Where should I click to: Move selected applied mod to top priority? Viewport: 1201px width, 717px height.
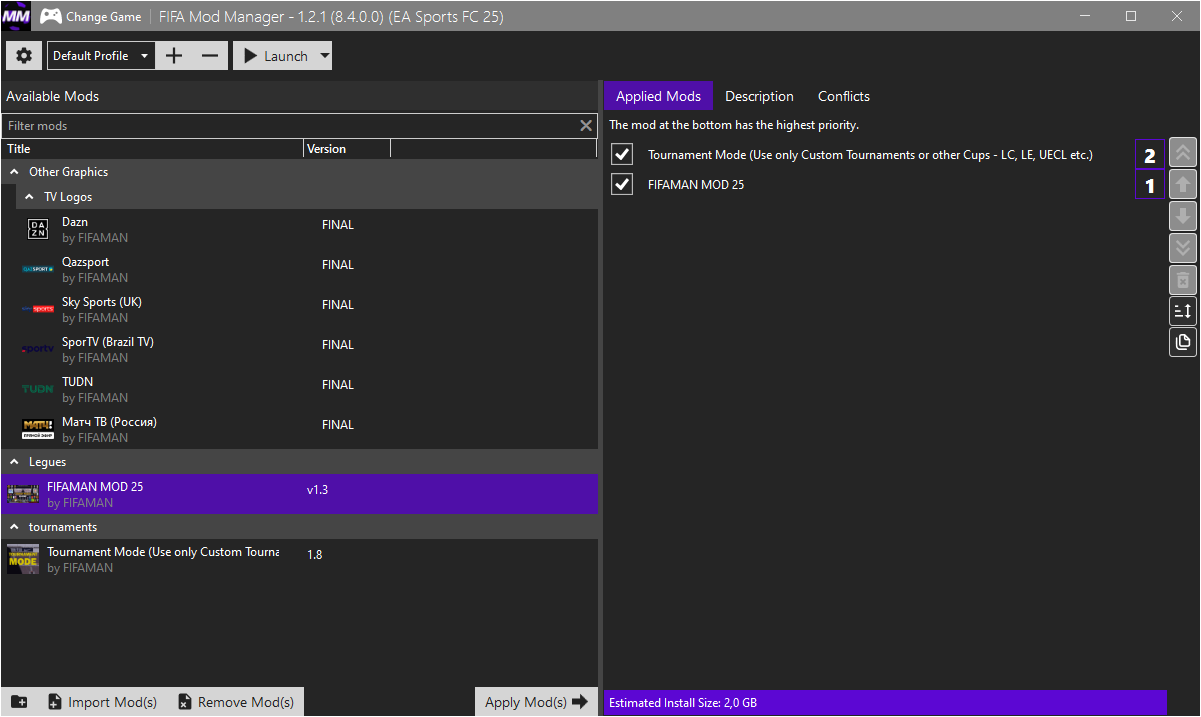click(x=1183, y=153)
